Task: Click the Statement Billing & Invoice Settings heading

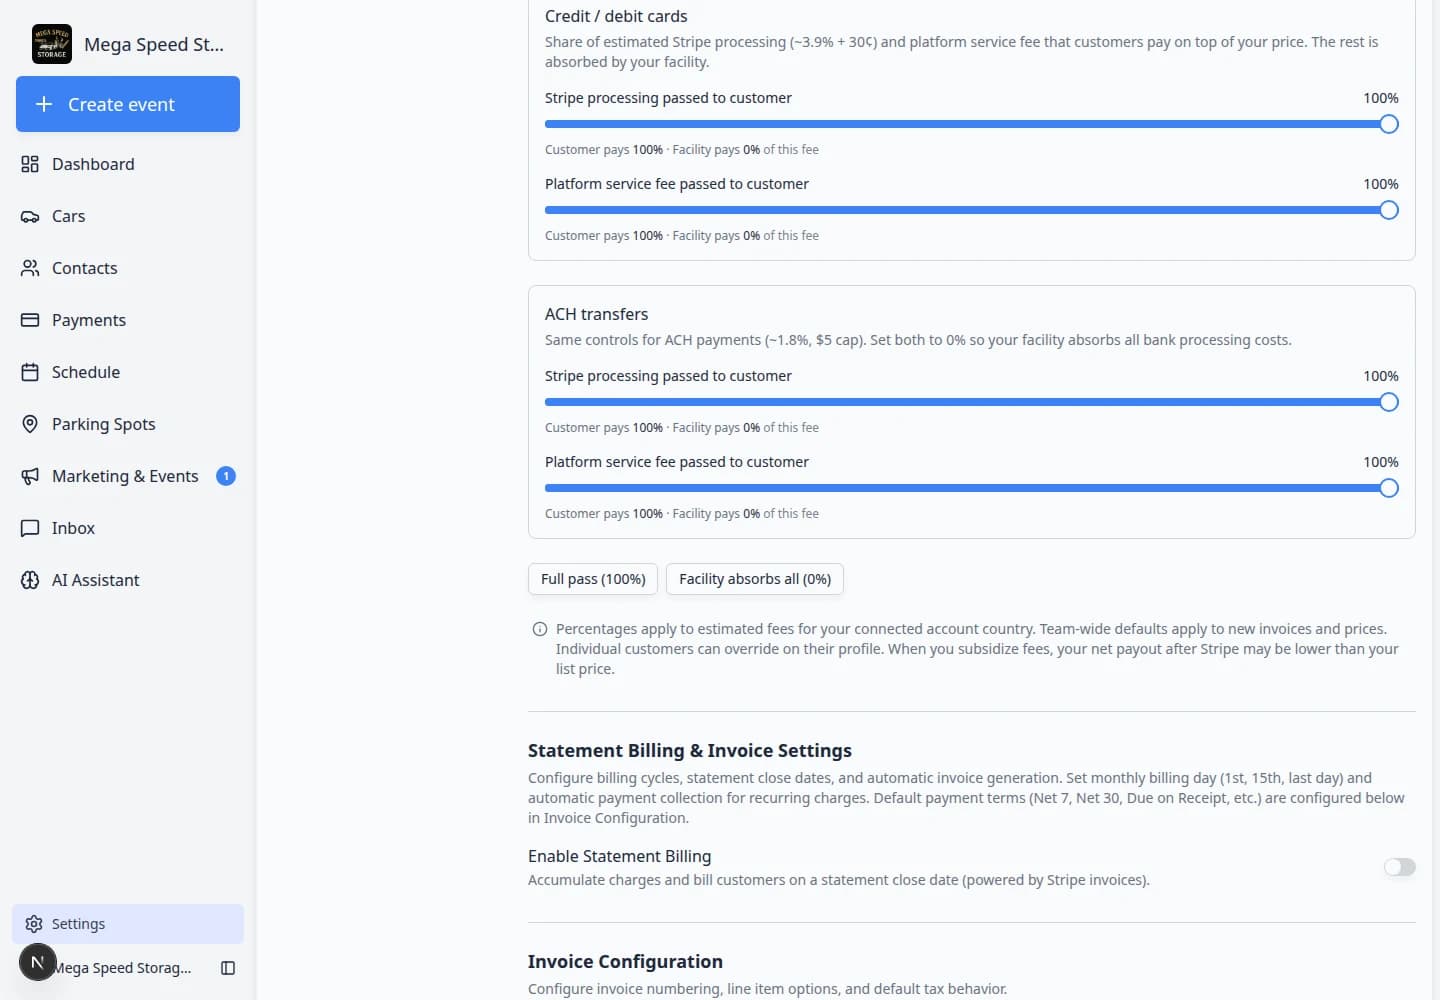Action: (x=690, y=750)
